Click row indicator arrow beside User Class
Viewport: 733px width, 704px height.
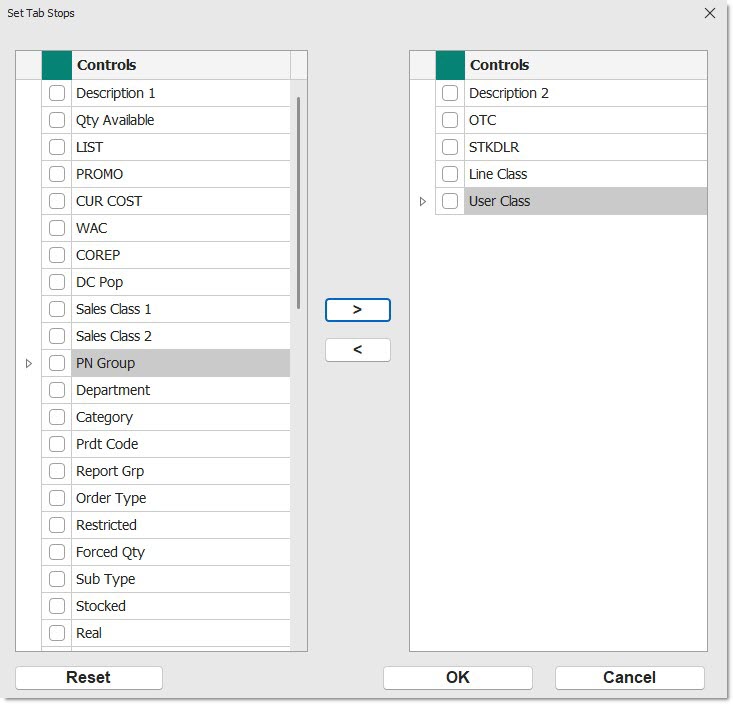point(422,201)
